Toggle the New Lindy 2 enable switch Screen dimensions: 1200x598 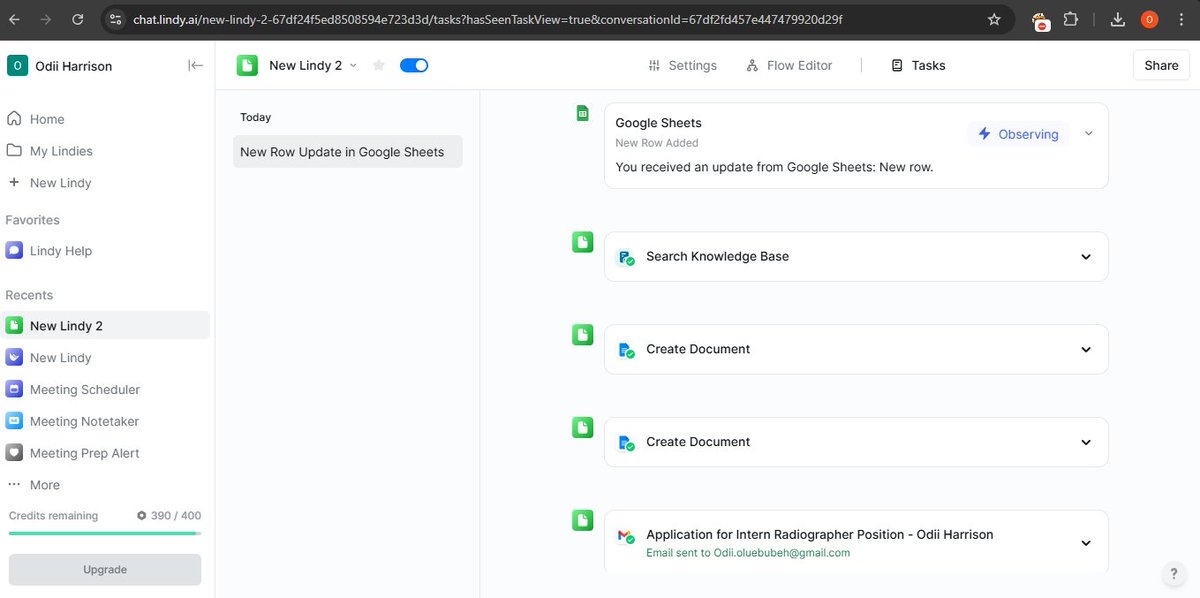tap(414, 65)
